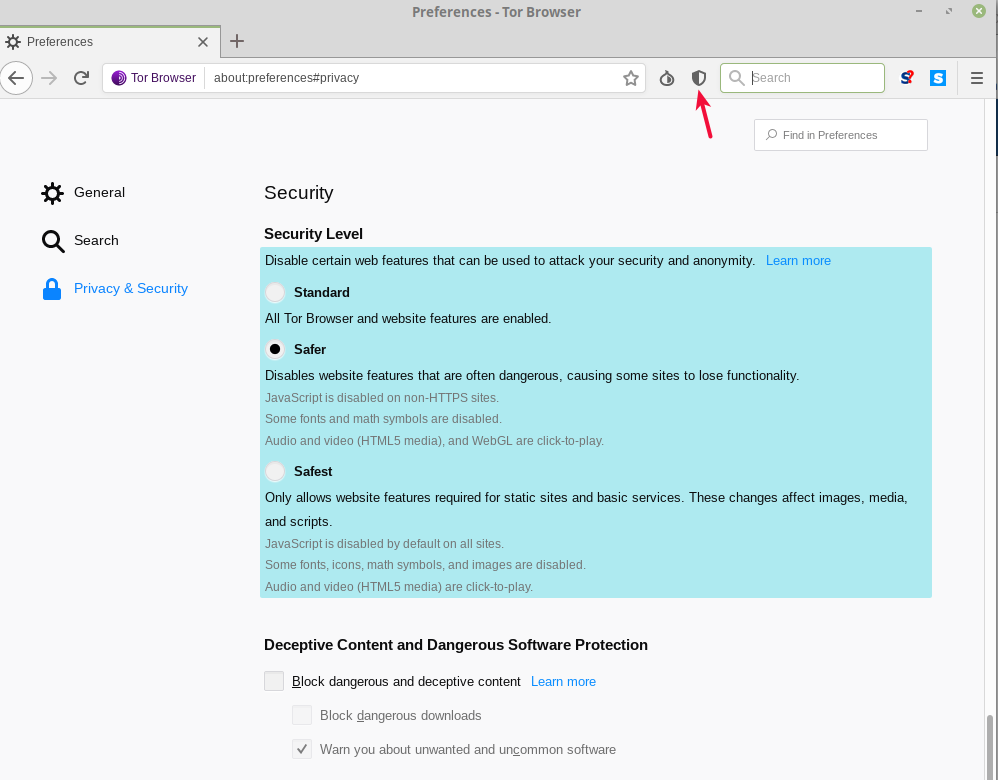Image resolution: width=998 pixels, height=780 pixels.
Task: Open the hamburger application menu
Action: click(x=977, y=78)
